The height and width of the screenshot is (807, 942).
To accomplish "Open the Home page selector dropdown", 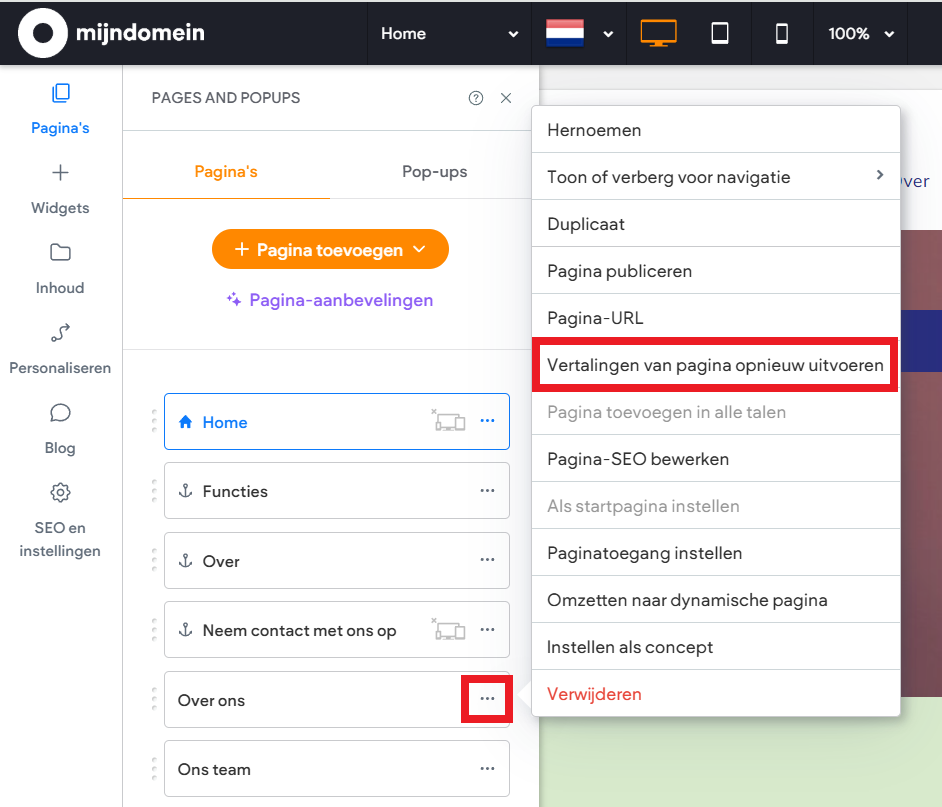I will (x=449, y=33).
